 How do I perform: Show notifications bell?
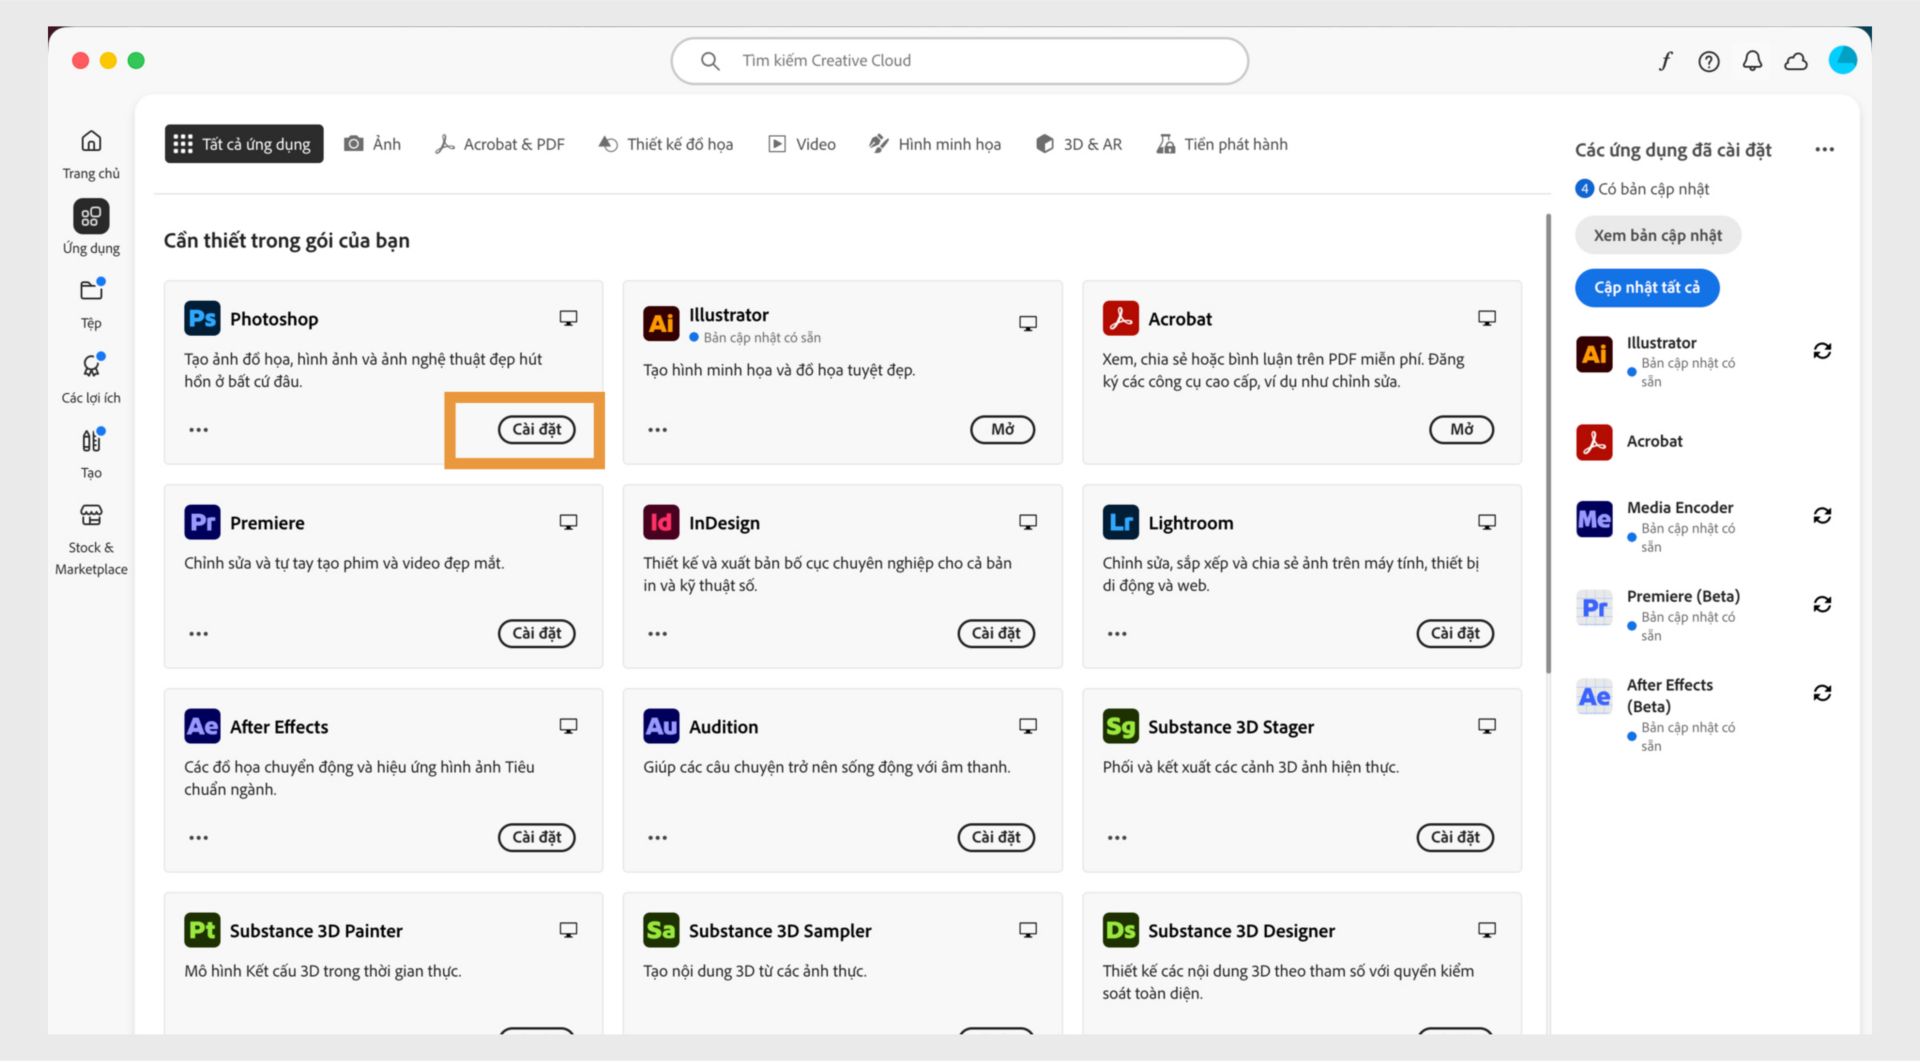1752,61
